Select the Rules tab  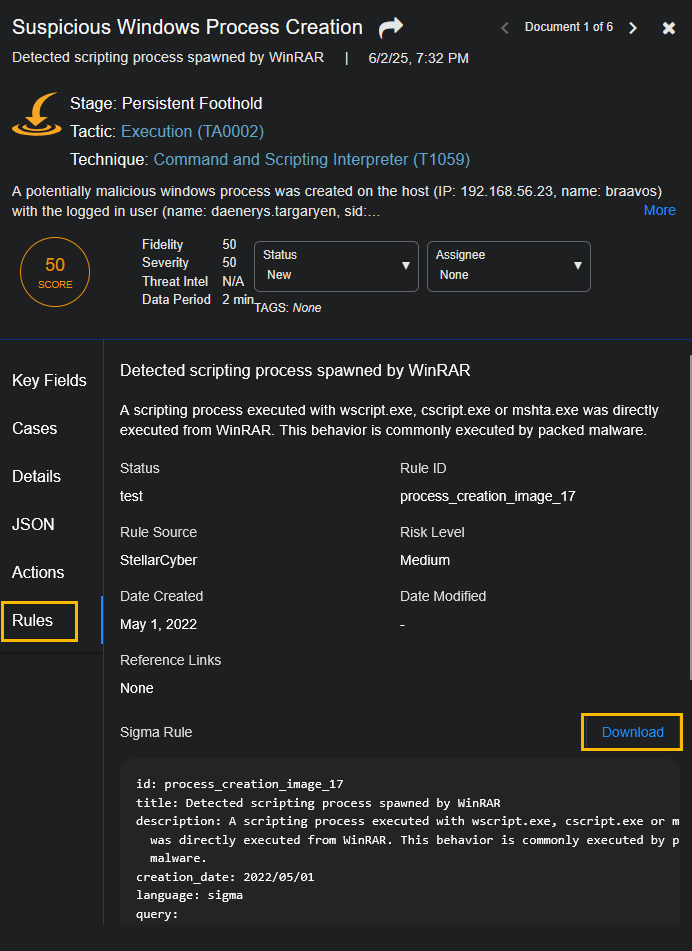[32, 620]
